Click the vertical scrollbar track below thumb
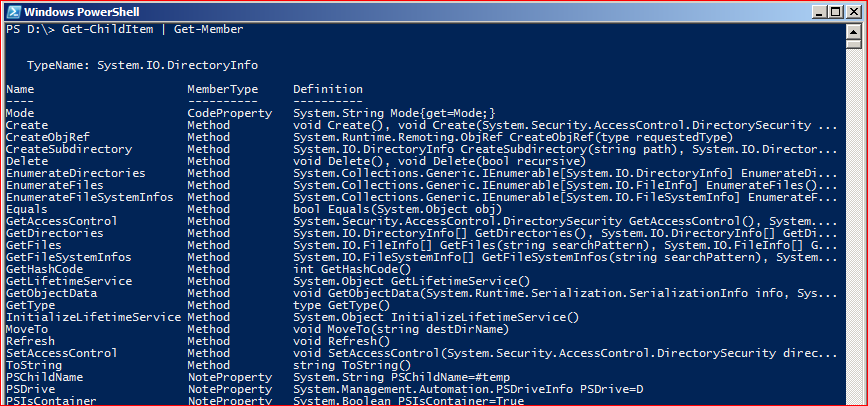This screenshot has height=406, width=868. point(852,227)
